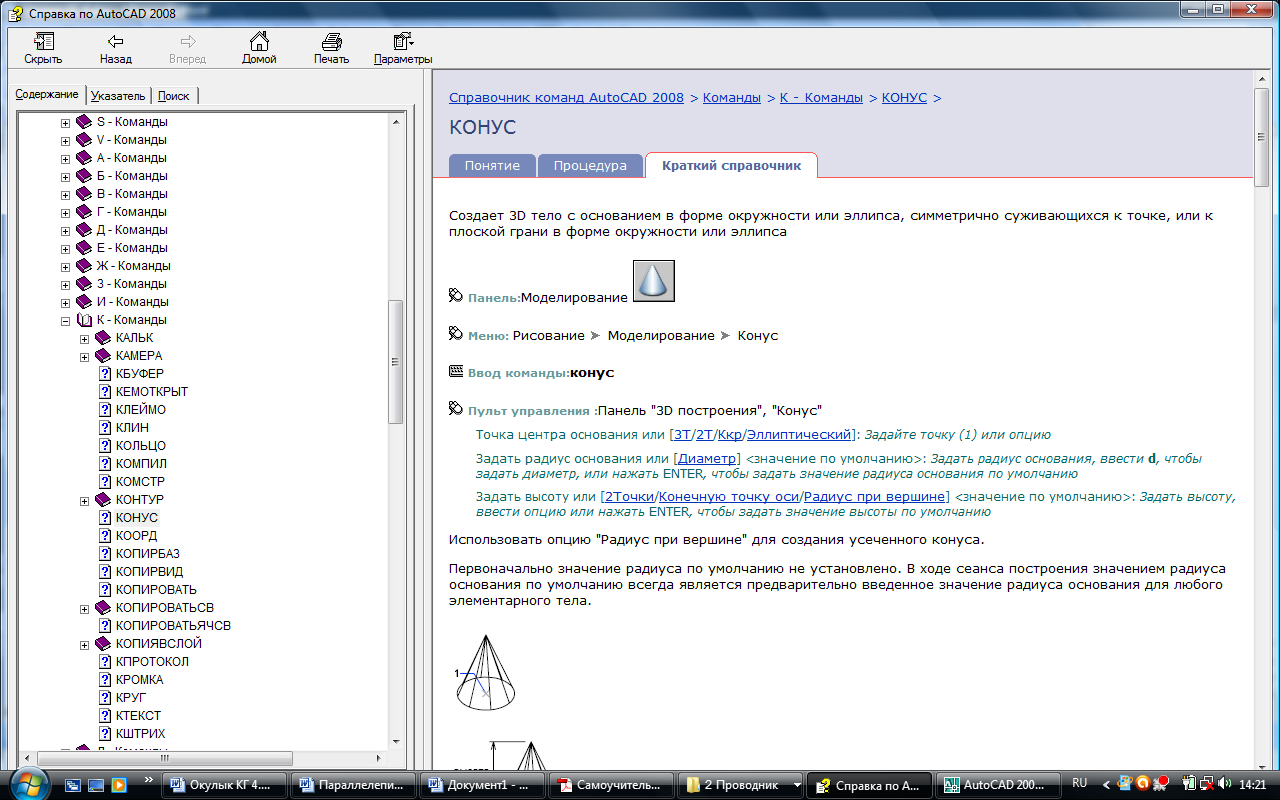1280x800 pixels.
Task: Select КРОМКА in the contents tree
Action: (140, 680)
